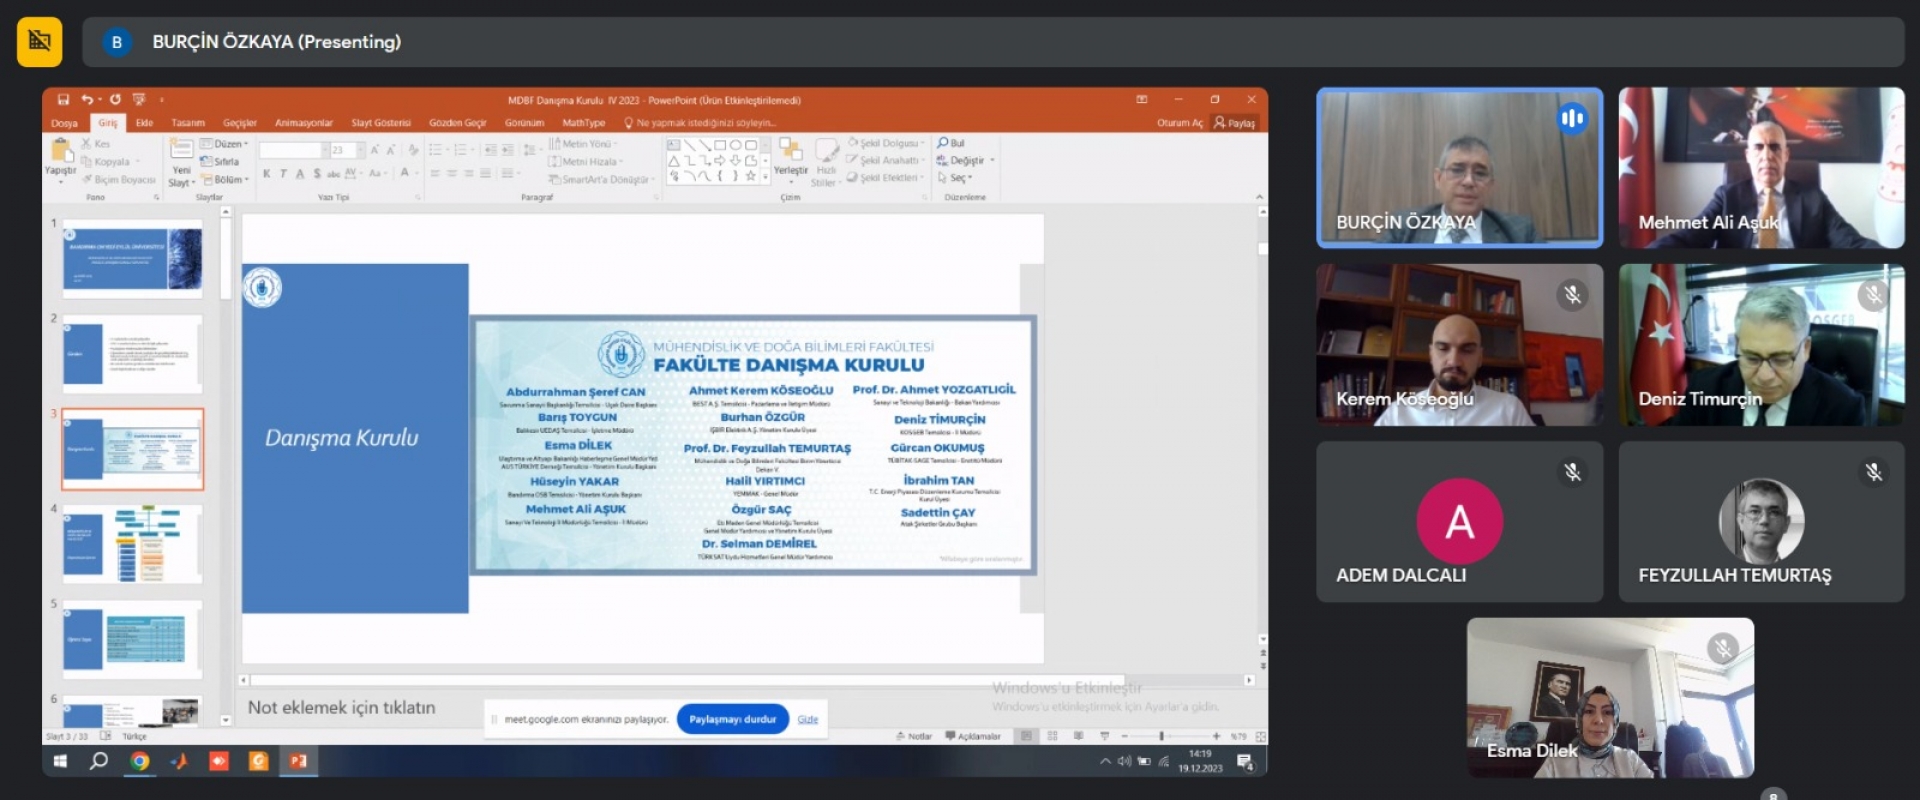Click the Save icon in PowerPoint title bar

63,100
